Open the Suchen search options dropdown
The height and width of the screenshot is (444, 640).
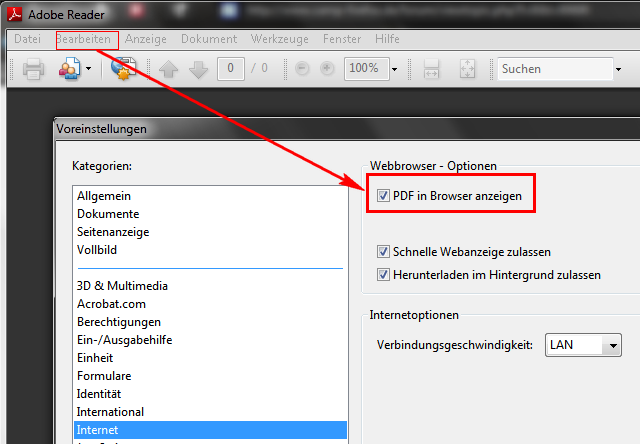click(x=618, y=69)
